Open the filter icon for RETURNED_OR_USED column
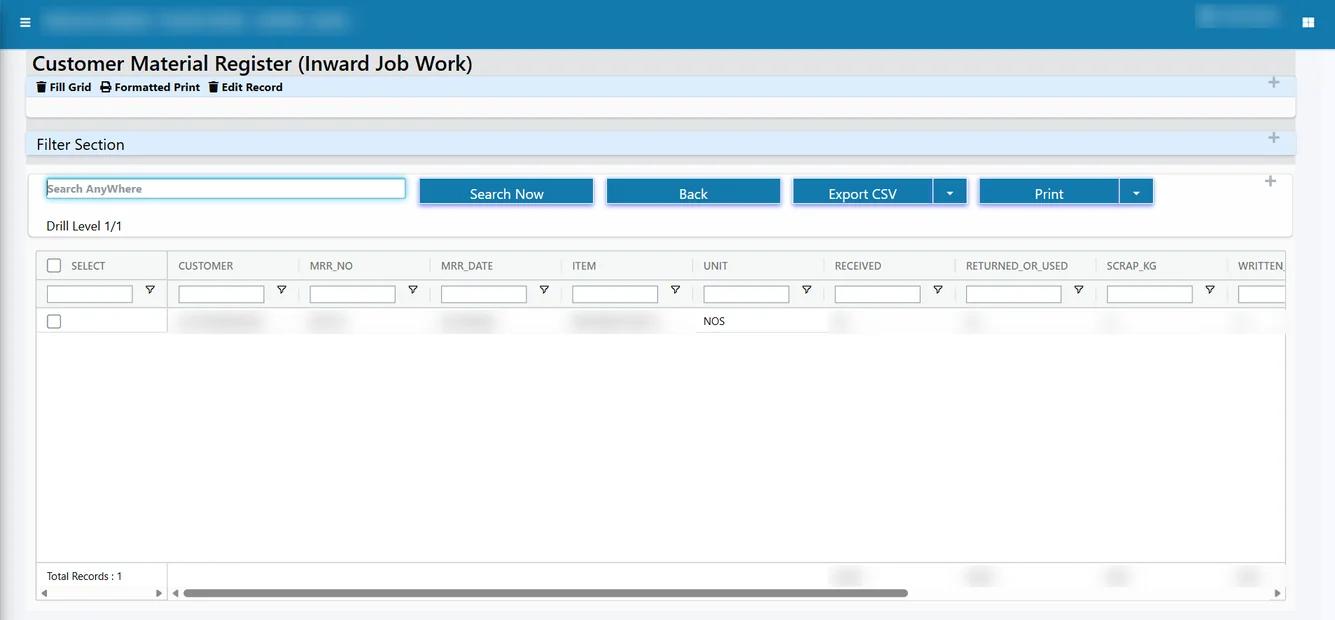 point(1078,290)
